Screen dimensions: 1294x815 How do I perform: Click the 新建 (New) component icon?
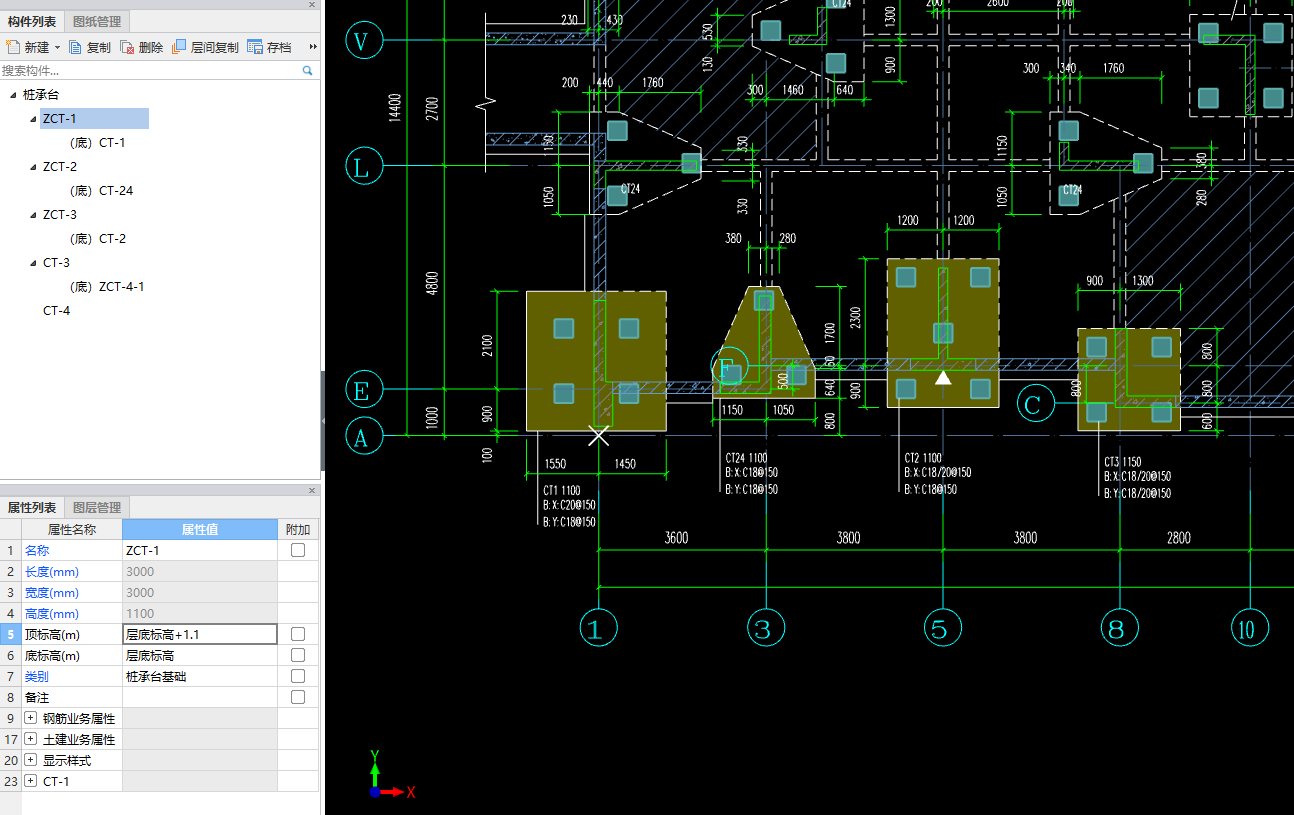tap(13, 47)
